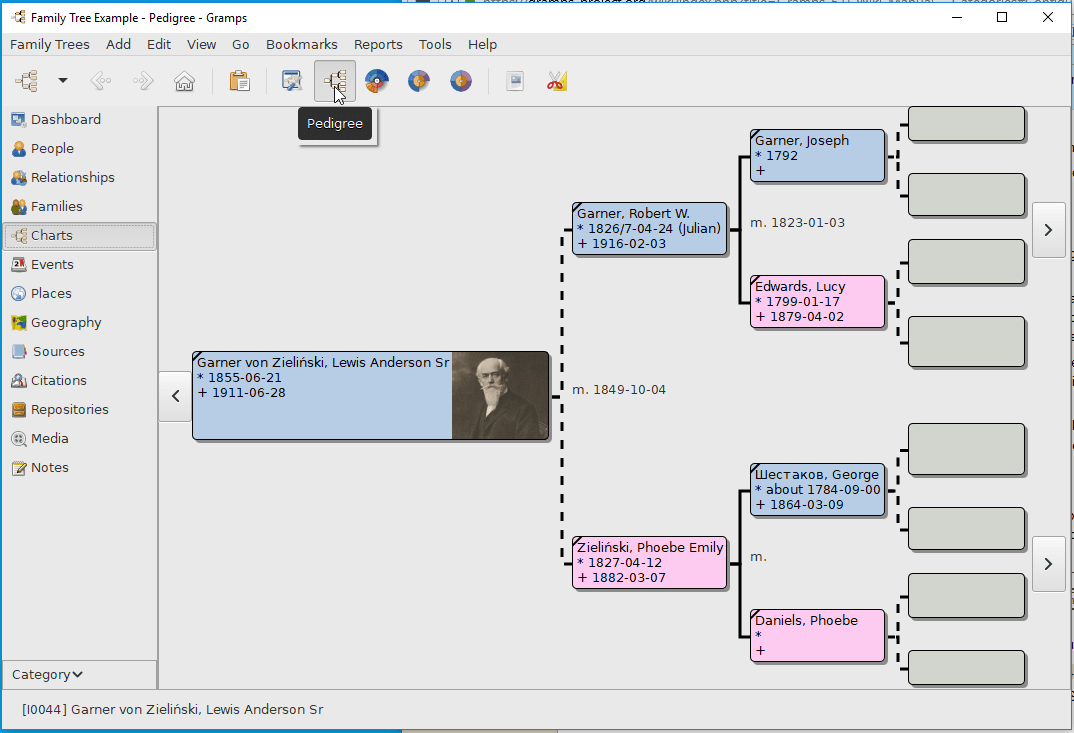The image size is (1074, 733).
Task: Click the forward navigation arrow icon
Action: tap(142, 81)
